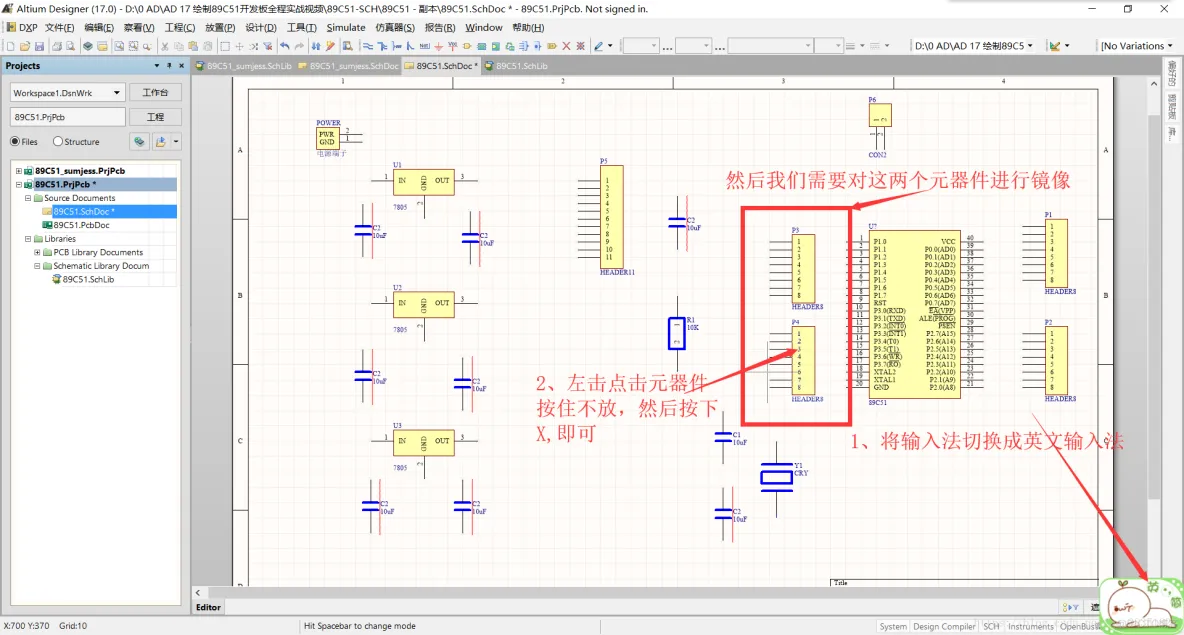Click the 工作台 button

coord(156,93)
